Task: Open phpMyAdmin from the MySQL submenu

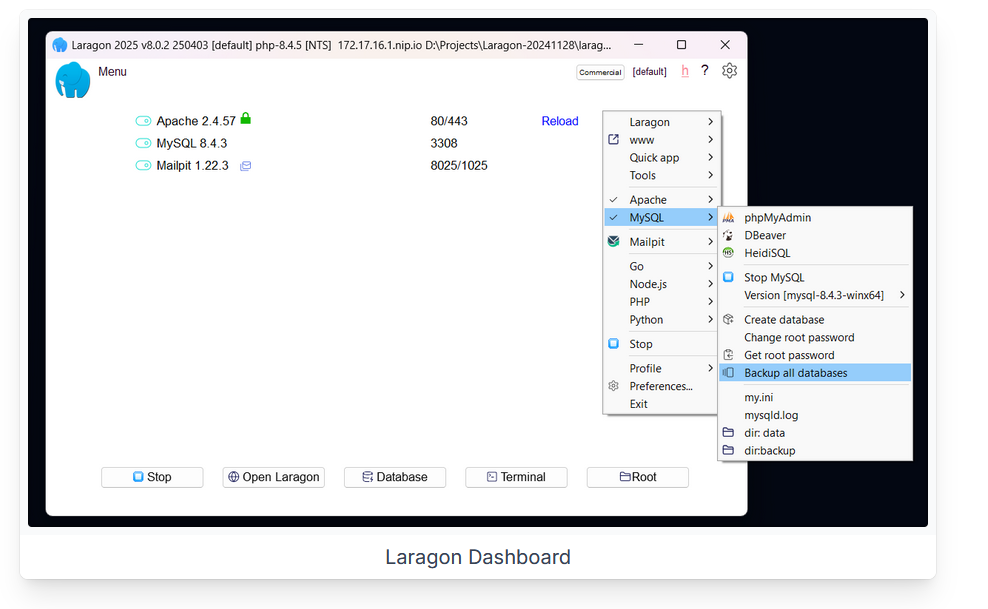Action: 777,218
